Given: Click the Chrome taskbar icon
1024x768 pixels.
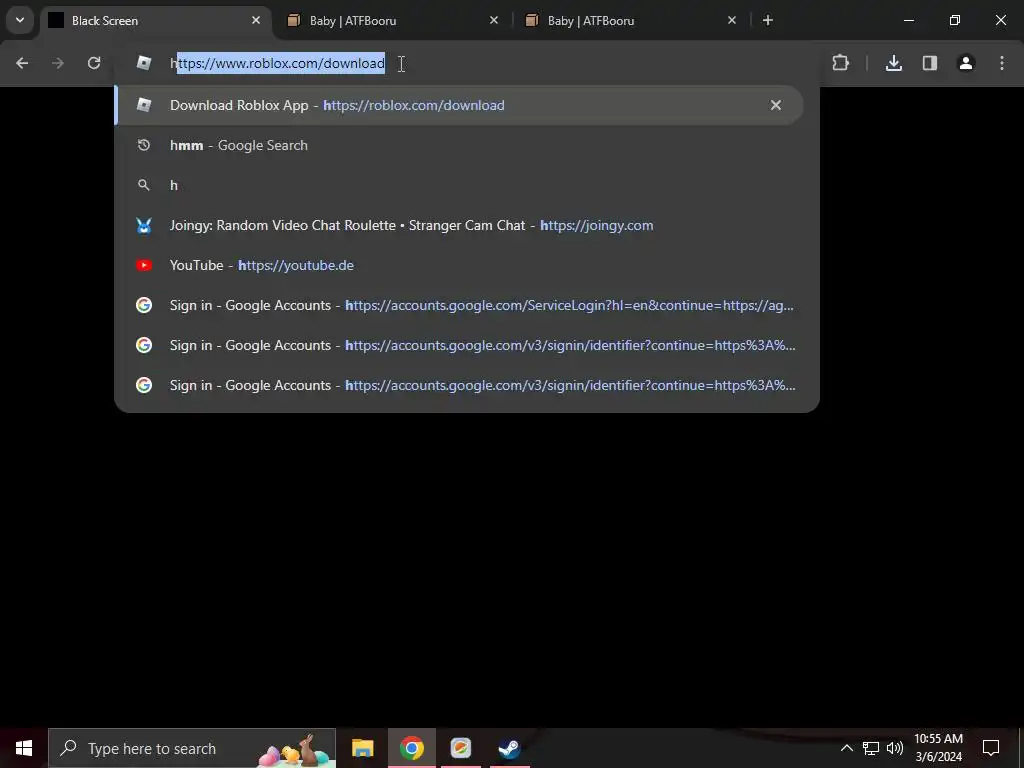Looking at the screenshot, I should pos(411,748).
